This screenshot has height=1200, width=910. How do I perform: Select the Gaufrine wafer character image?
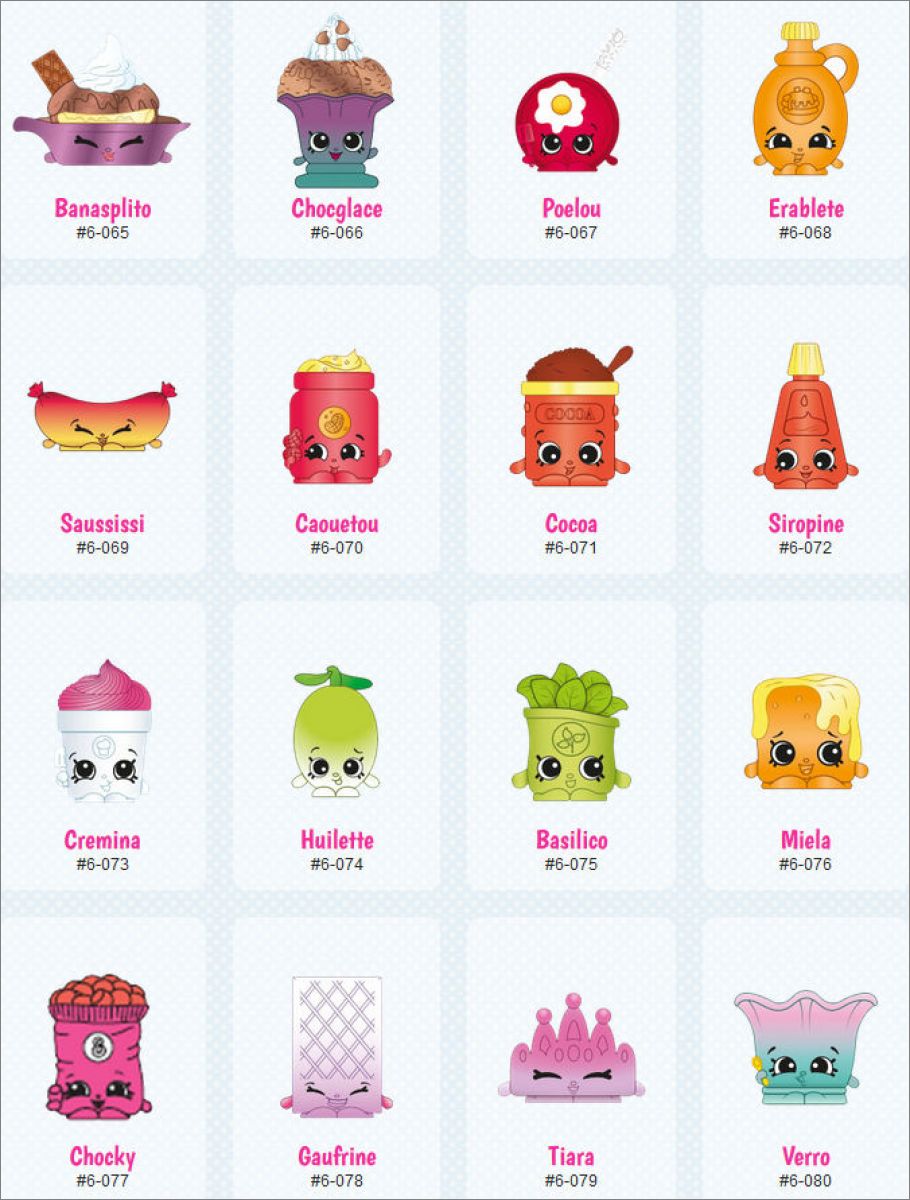click(x=336, y=1047)
